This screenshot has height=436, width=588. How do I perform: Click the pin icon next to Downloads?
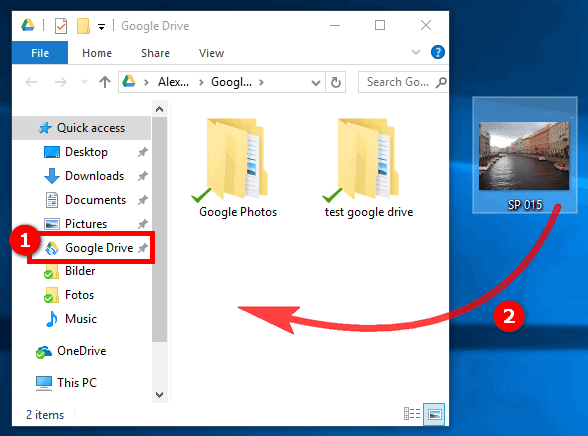tap(142, 176)
